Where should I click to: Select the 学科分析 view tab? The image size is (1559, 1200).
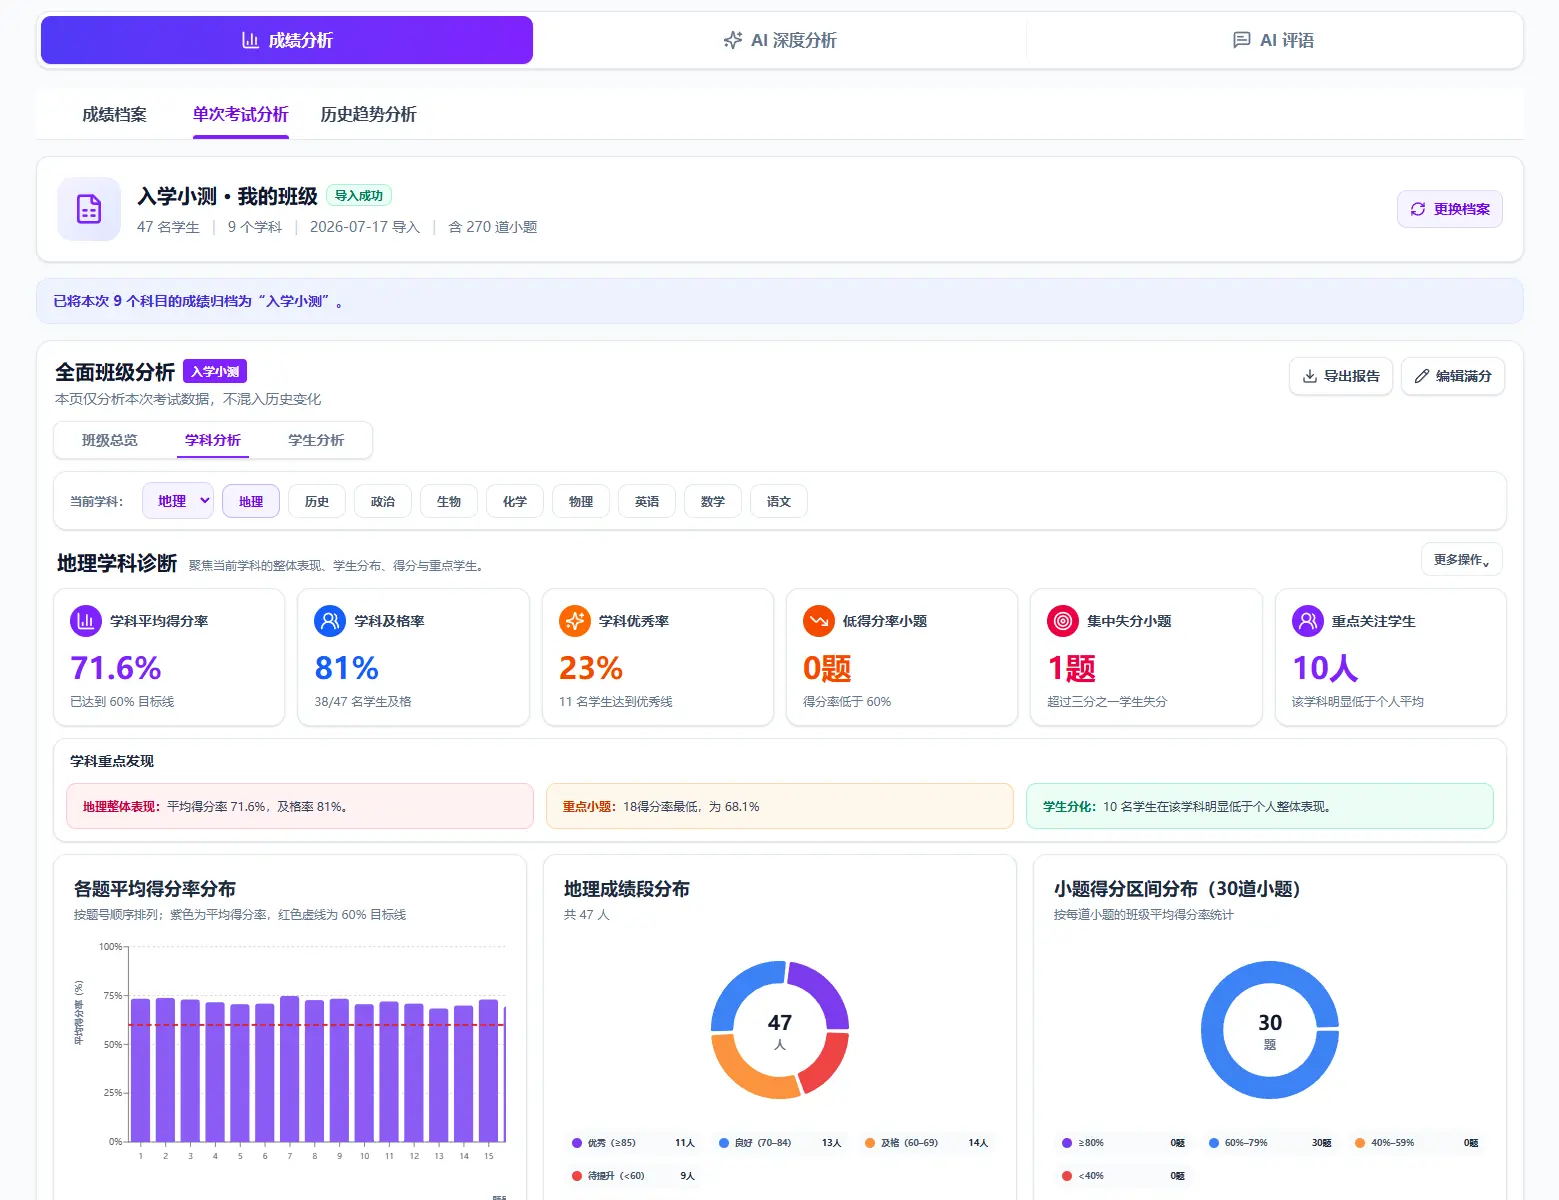point(213,440)
